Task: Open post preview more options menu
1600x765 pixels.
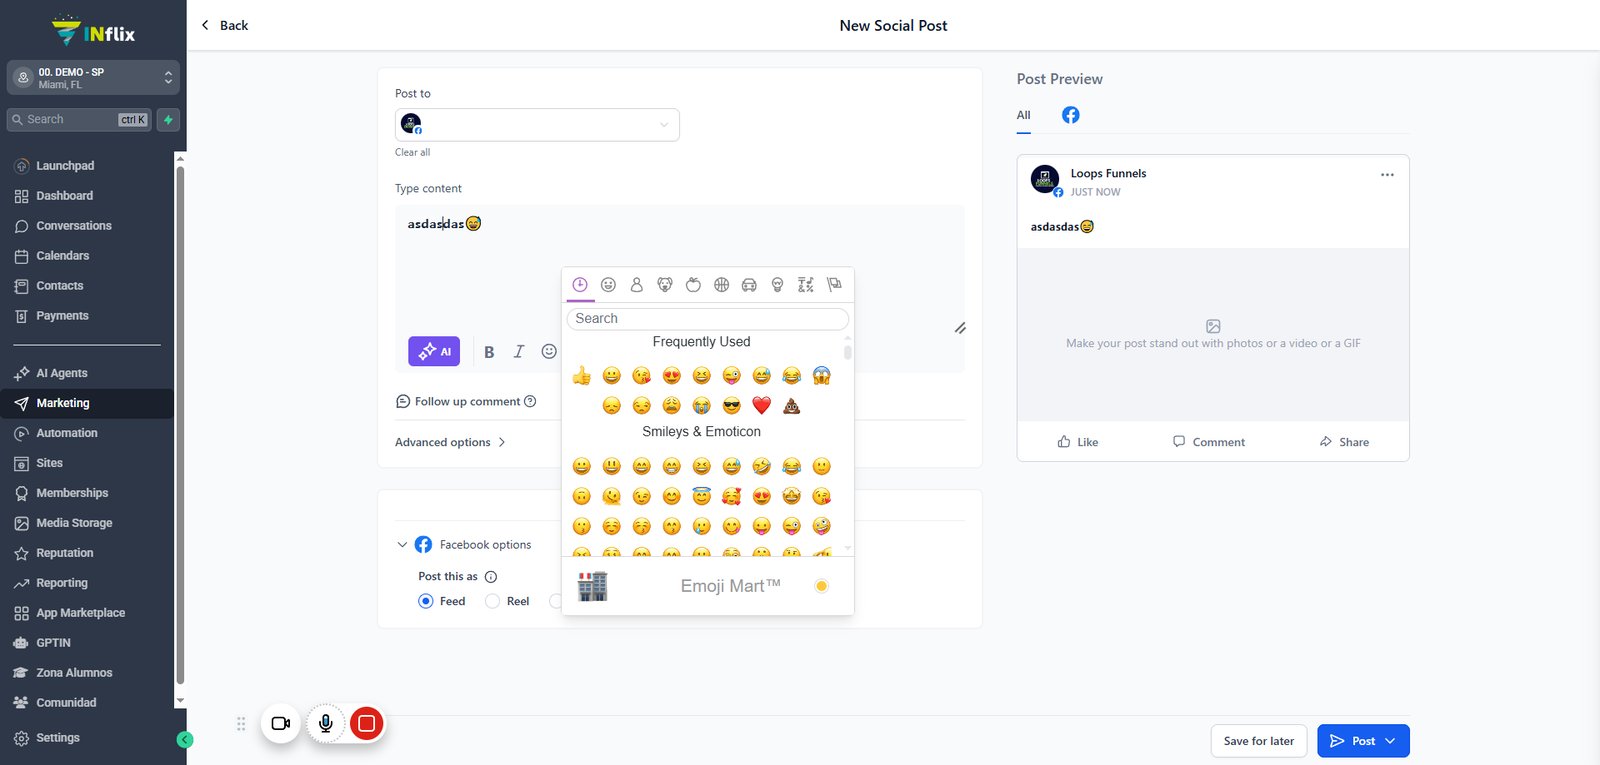Action: [1387, 174]
